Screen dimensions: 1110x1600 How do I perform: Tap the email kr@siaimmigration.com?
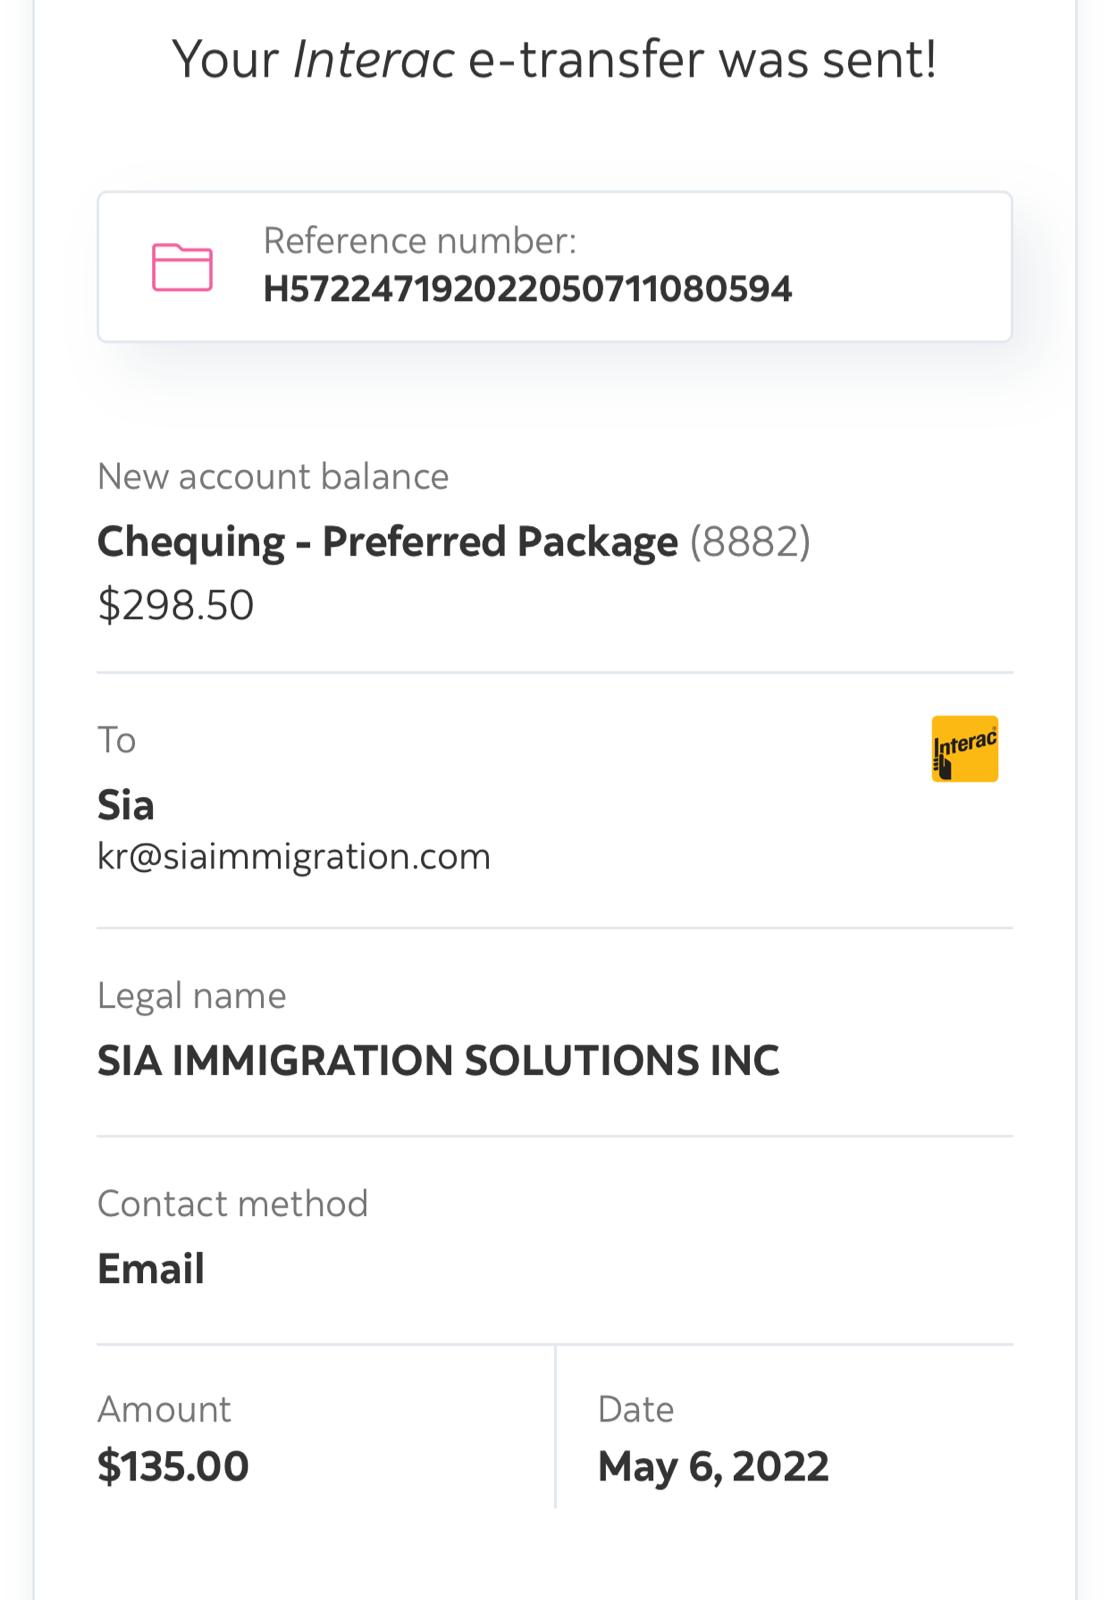pyautogui.click(x=294, y=857)
